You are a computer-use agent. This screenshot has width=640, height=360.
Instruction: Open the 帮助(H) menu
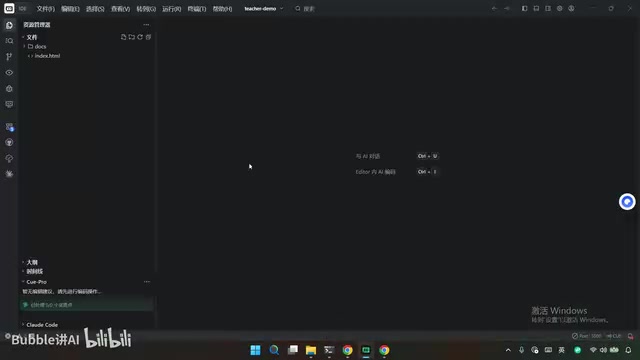pyautogui.click(x=222, y=9)
